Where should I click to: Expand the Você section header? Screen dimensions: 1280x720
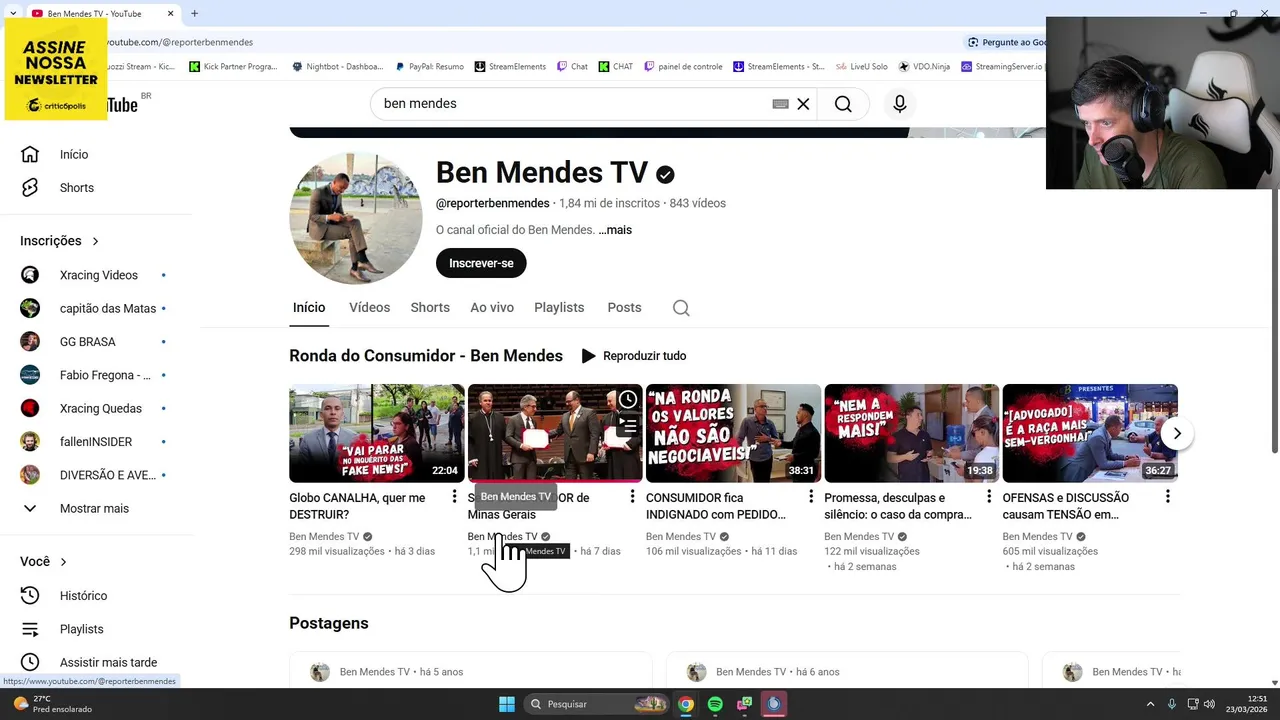[43, 562]
